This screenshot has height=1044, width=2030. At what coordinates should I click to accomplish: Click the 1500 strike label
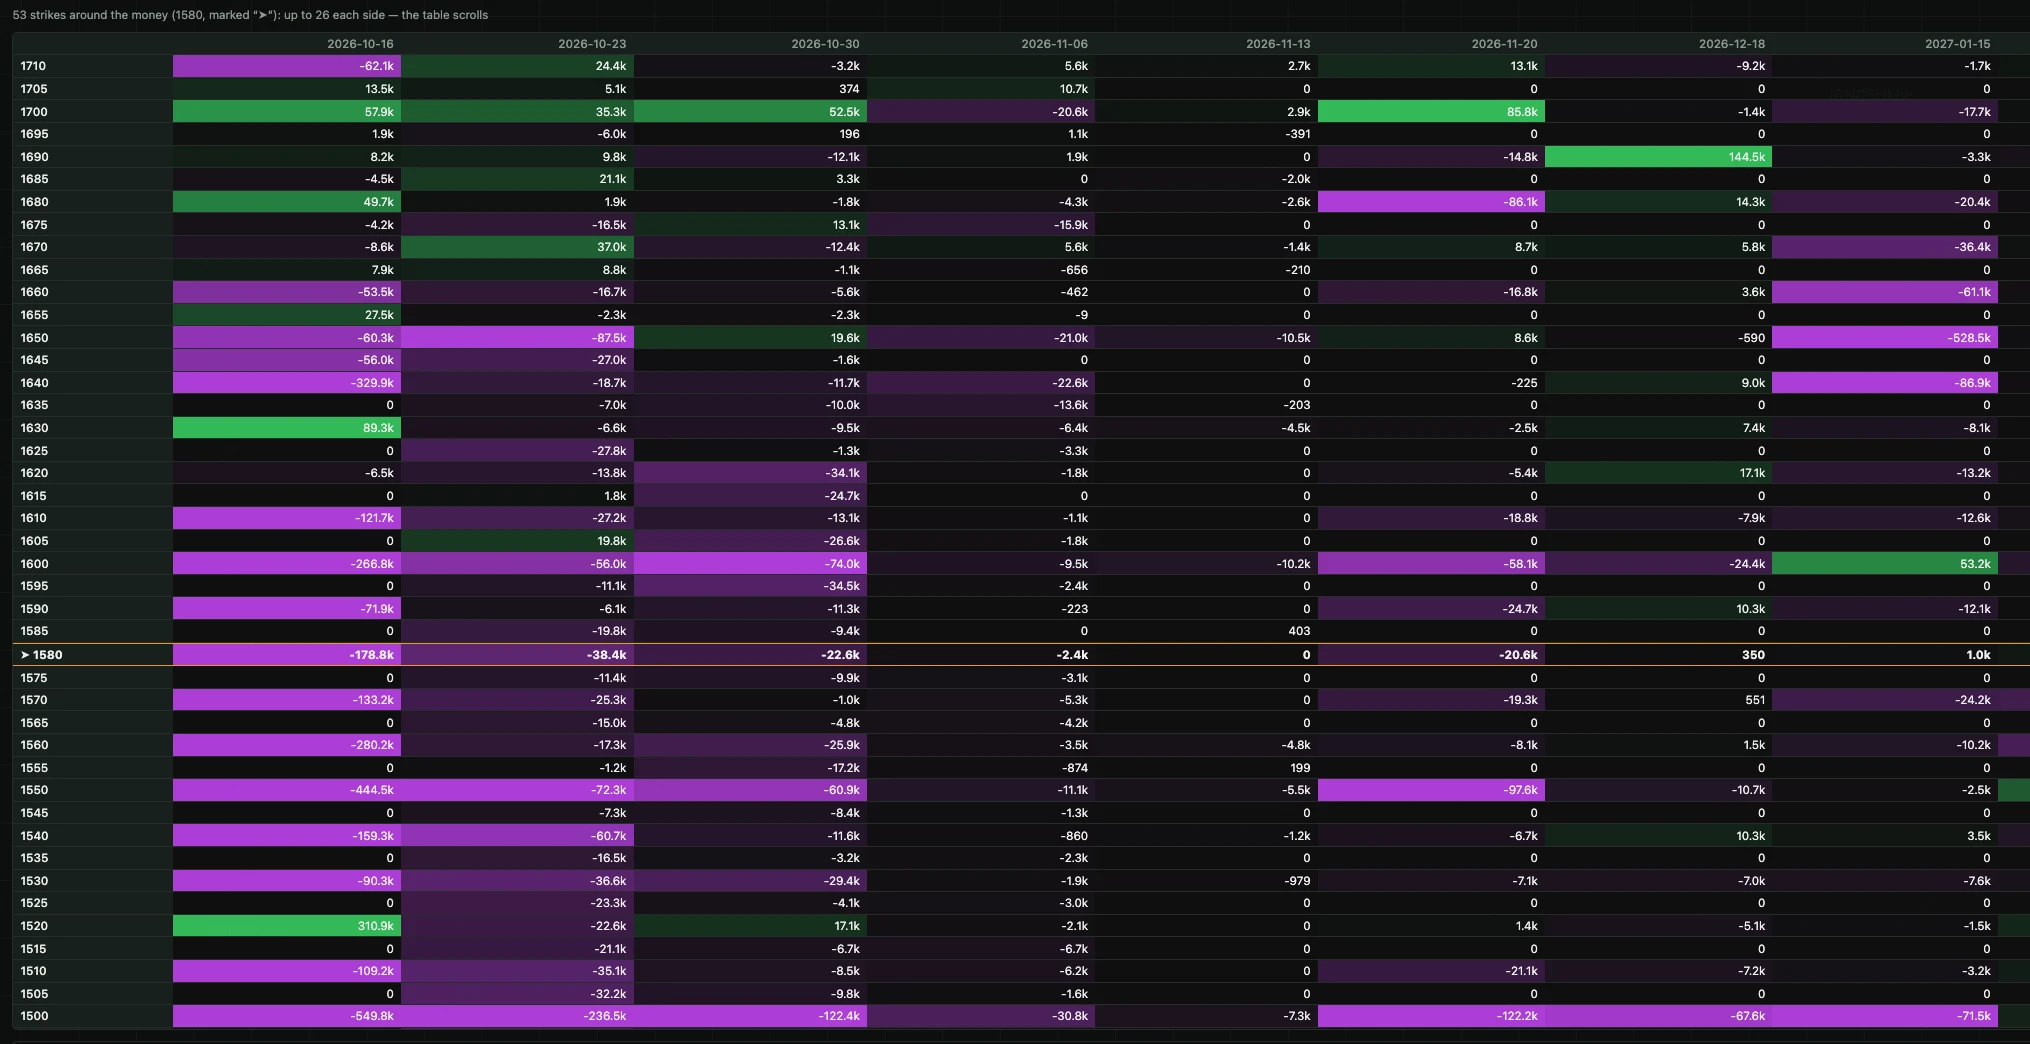[93, 1016]
